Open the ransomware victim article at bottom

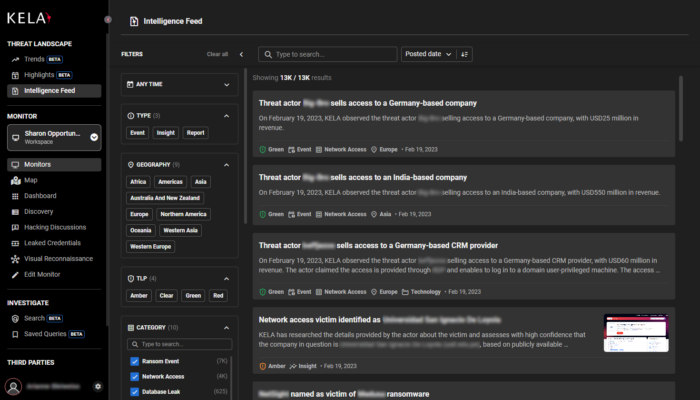coord(464,391)
